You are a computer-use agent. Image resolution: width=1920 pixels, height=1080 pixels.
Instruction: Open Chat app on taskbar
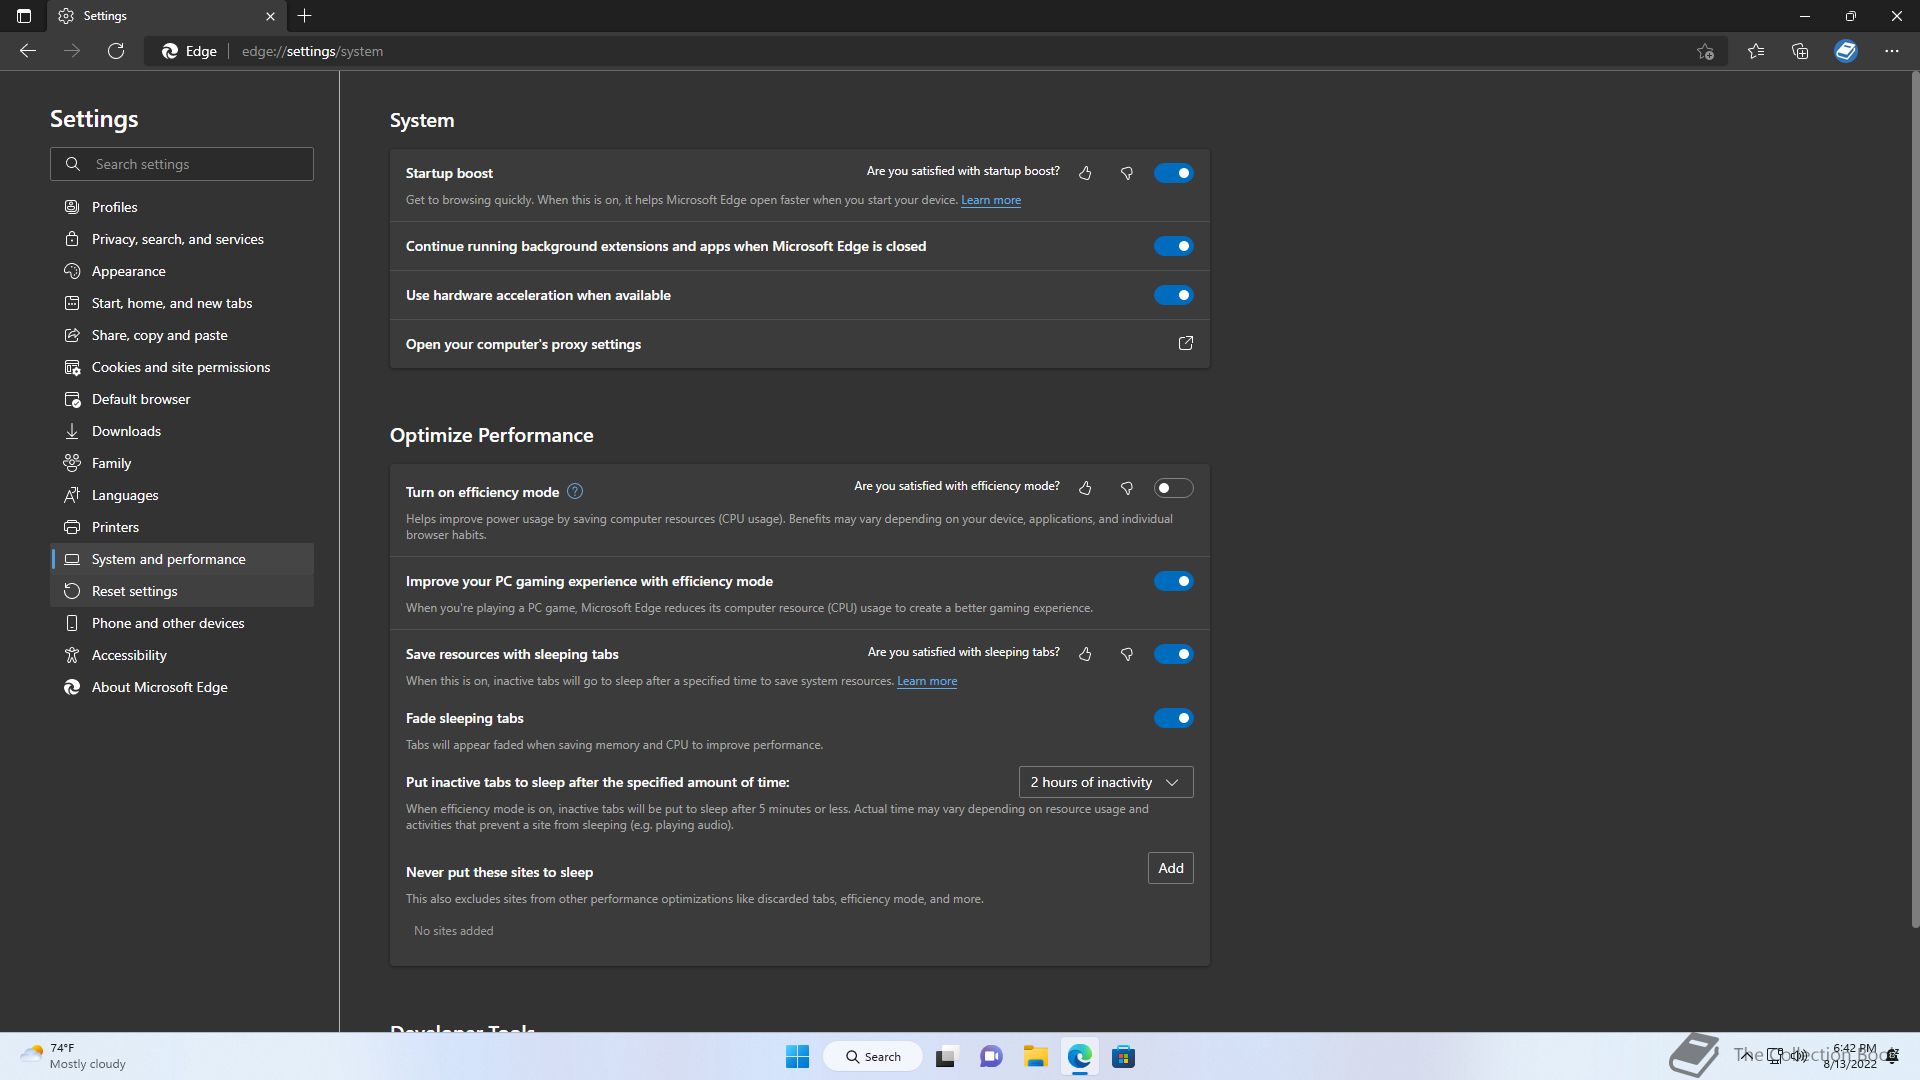point(991,1056)
